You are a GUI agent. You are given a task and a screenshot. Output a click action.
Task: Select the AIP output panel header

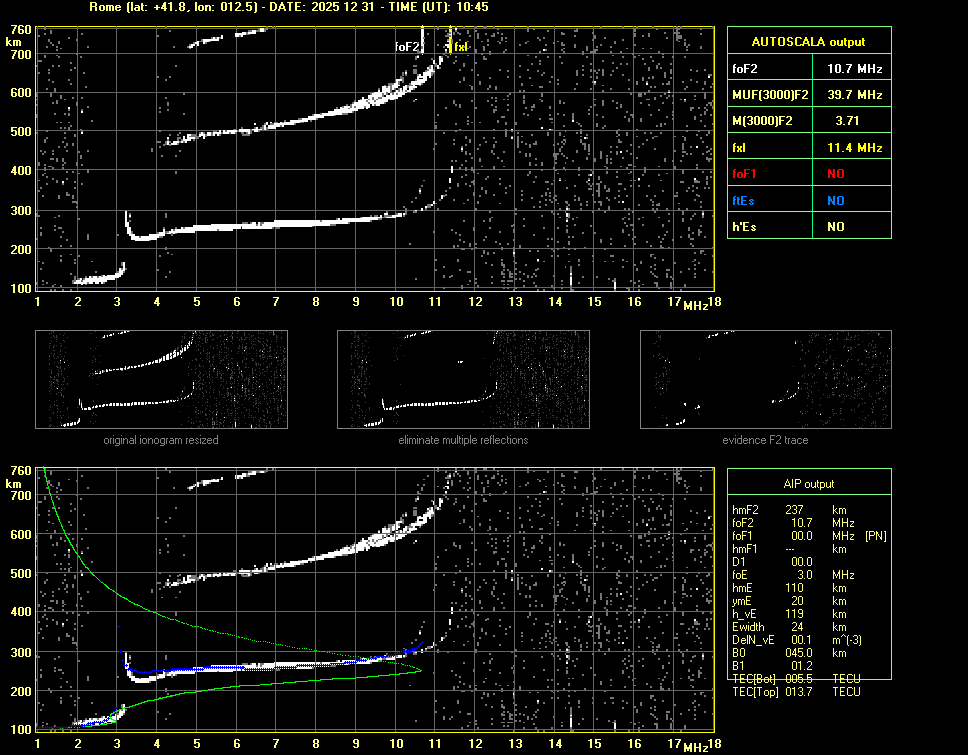pos(808,484)
